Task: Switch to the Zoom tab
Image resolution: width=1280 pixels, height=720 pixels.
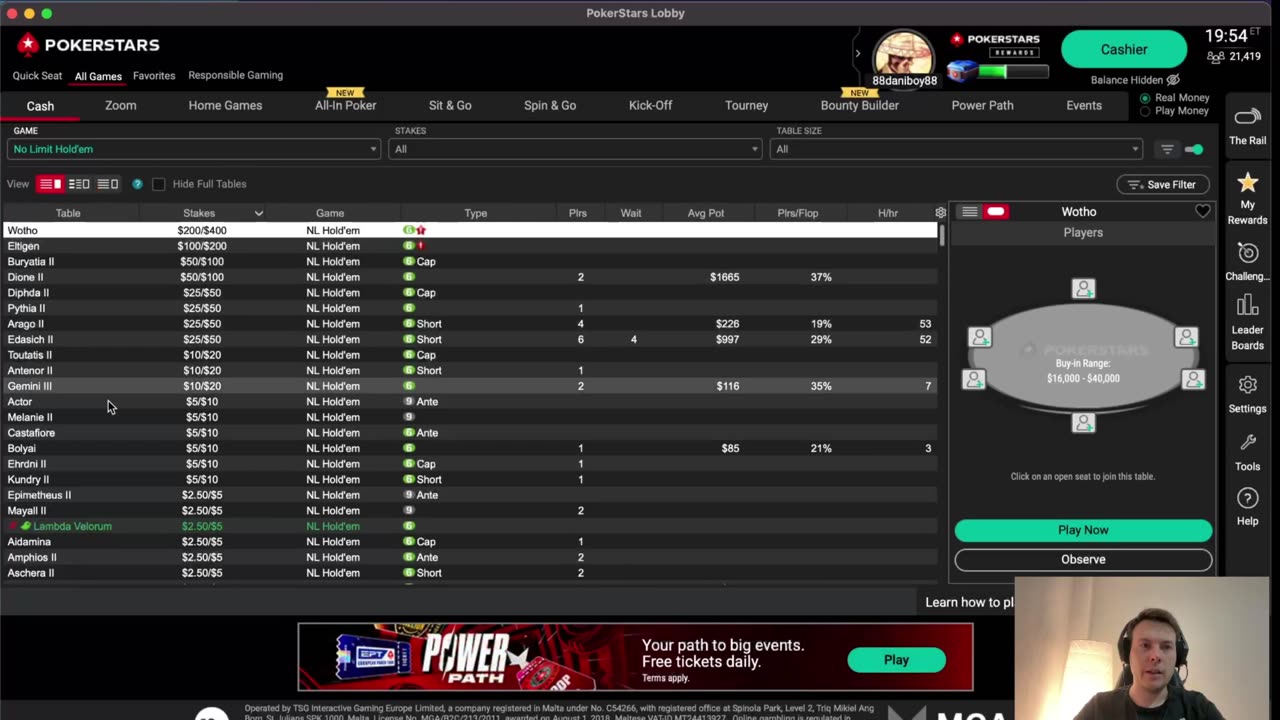Action: [121, 105]
